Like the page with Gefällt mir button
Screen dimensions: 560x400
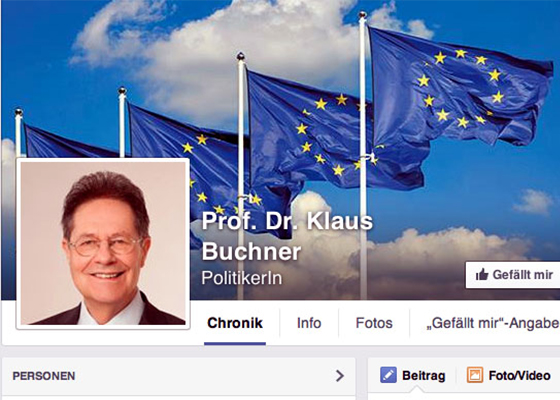[x=513, y=275]
